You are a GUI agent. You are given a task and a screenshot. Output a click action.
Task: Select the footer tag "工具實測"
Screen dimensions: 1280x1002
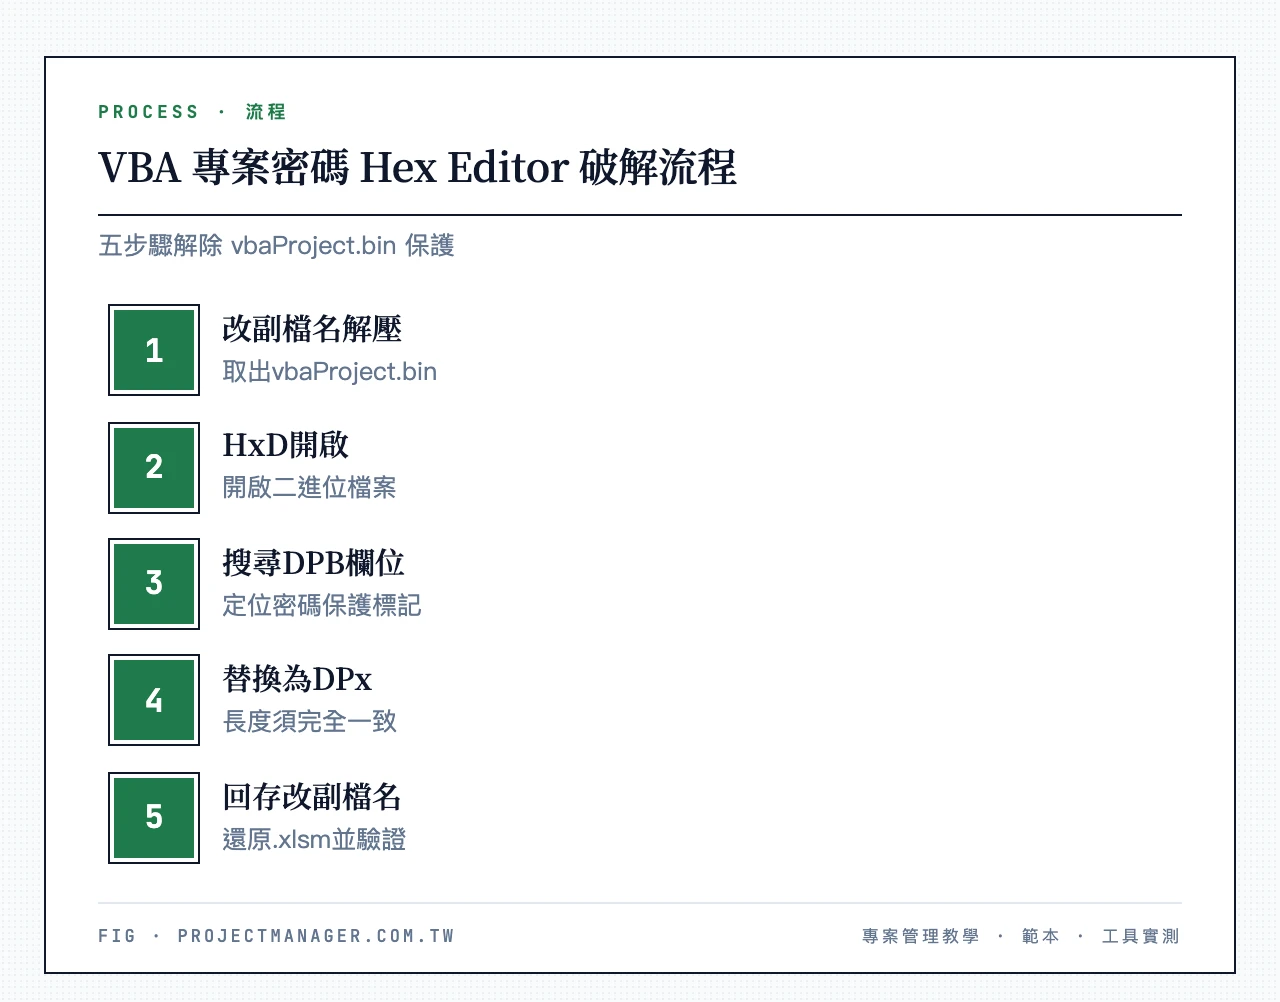coord(1141,936)
